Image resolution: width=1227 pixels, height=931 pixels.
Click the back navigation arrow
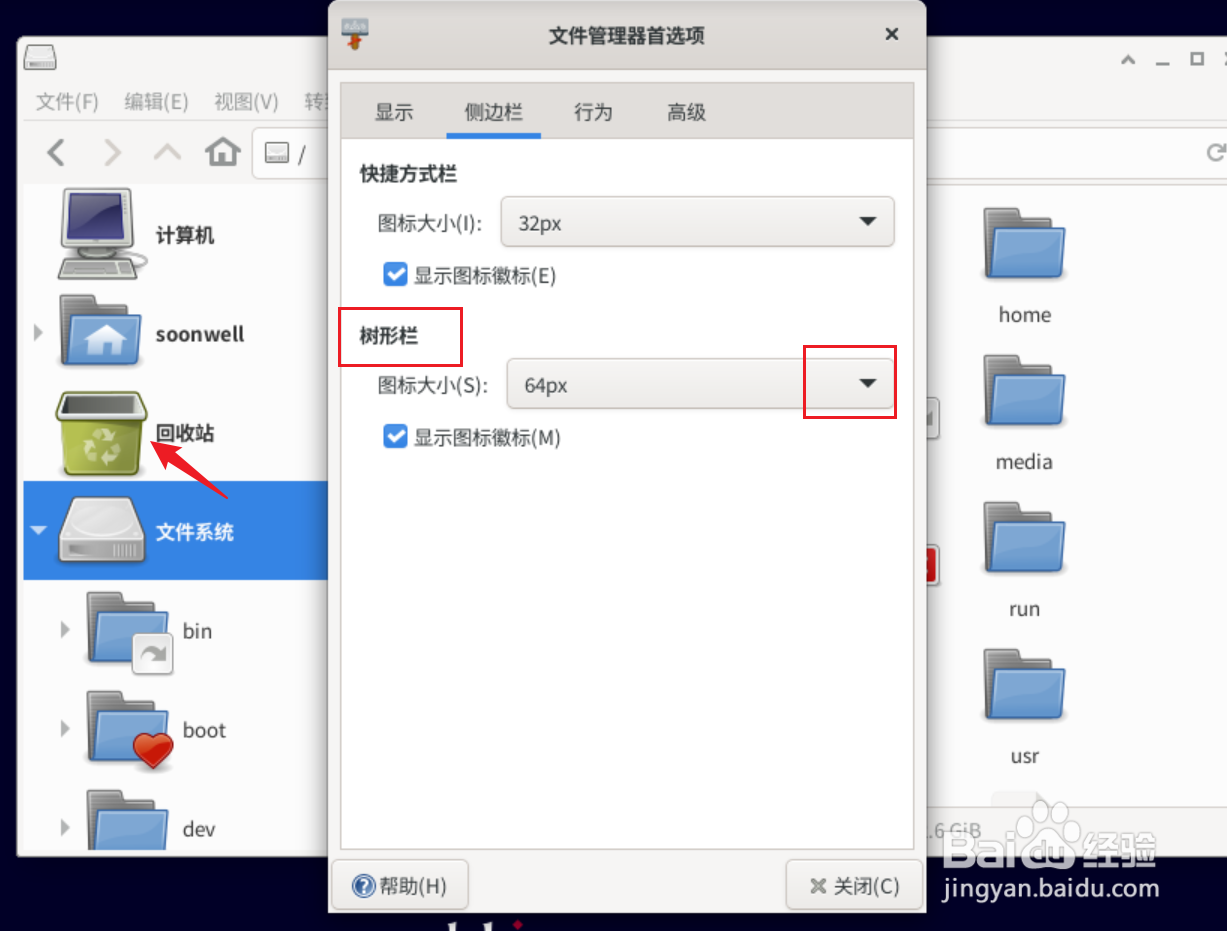pyautogui.click(x=57, y=153)
